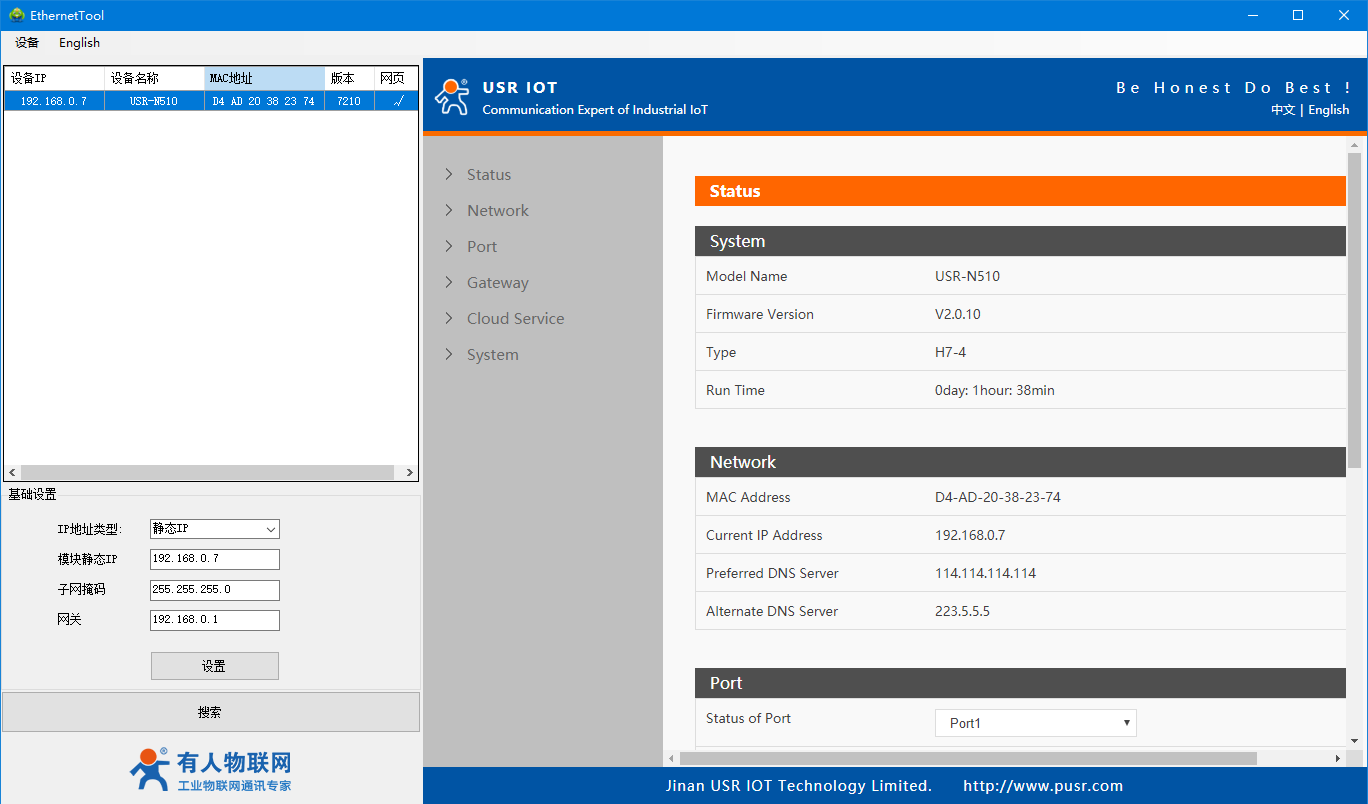Open the Status of Port dropdown
The width and height of the screenshot is (1368, 804).
tap(1035, 723)
